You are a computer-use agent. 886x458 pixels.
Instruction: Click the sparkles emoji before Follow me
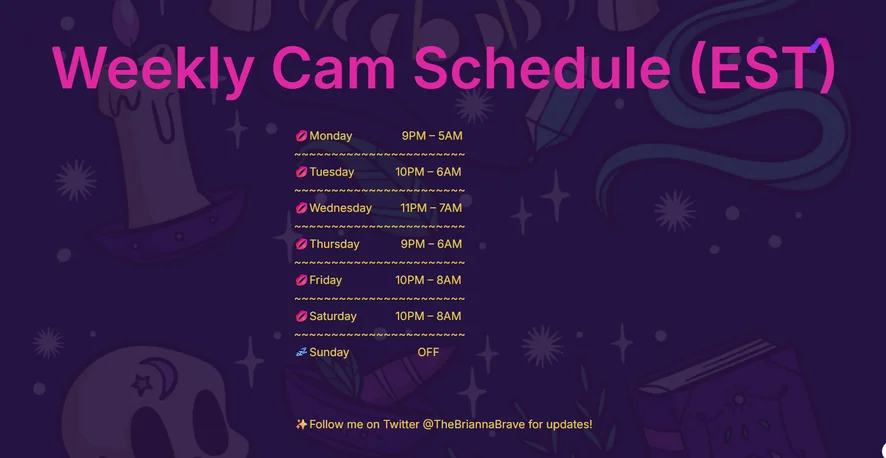click(301, 424)
